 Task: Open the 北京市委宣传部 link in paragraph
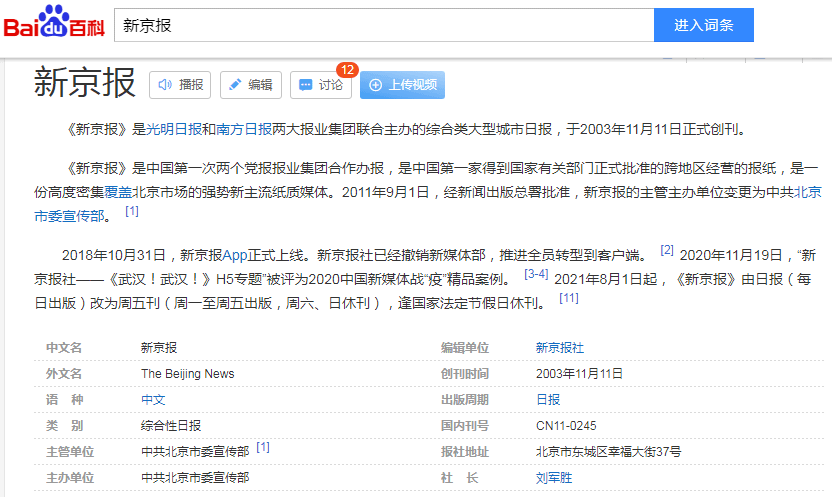click(x=69, y=216)
